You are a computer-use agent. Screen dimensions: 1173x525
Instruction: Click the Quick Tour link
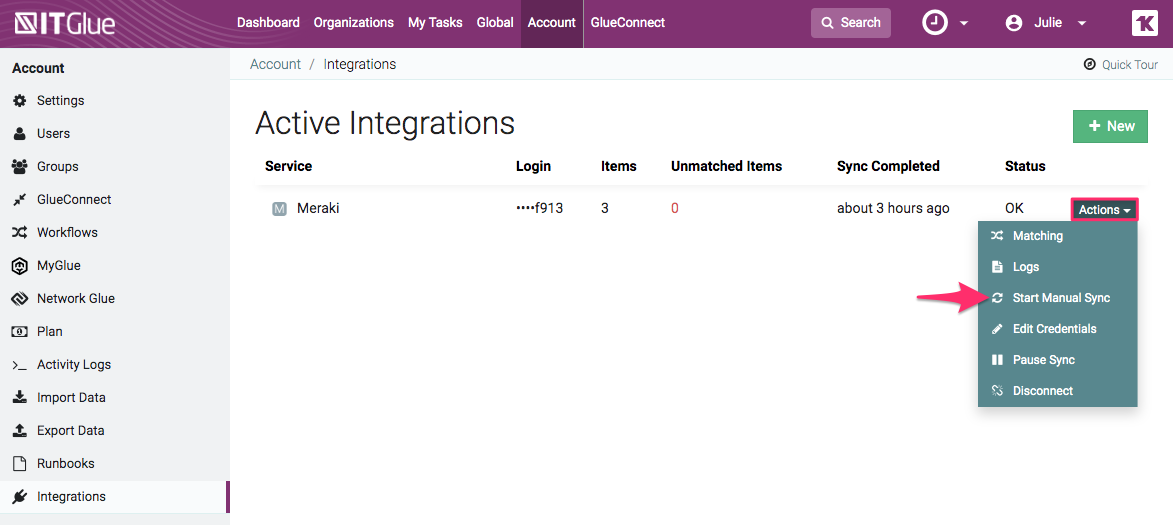click(x=1121, y=64)
